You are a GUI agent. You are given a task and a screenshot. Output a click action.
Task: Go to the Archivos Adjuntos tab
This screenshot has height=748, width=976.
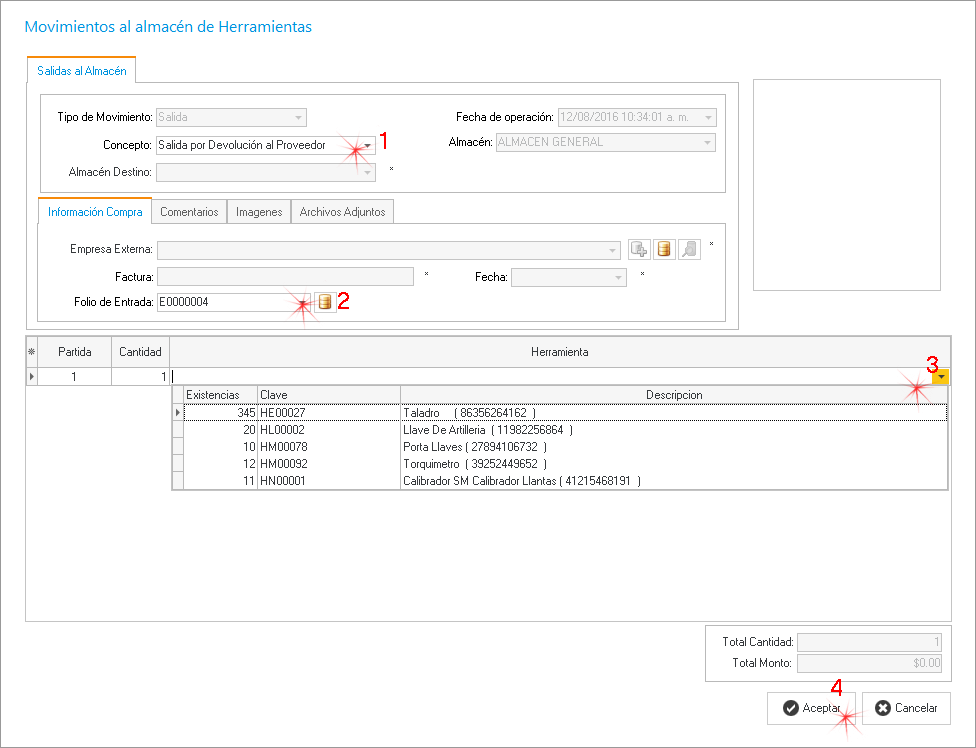pyautogui.click(x=343, y=212)
